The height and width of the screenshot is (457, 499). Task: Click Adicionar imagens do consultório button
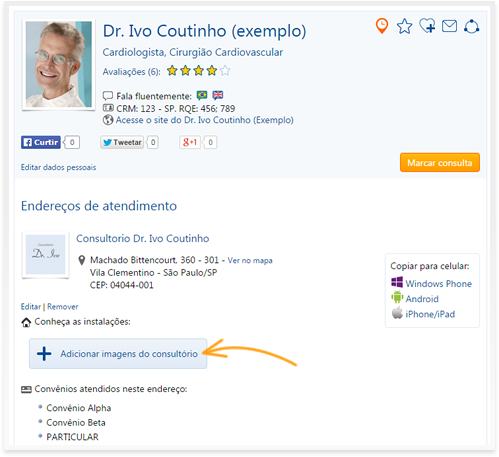point(118,354)
